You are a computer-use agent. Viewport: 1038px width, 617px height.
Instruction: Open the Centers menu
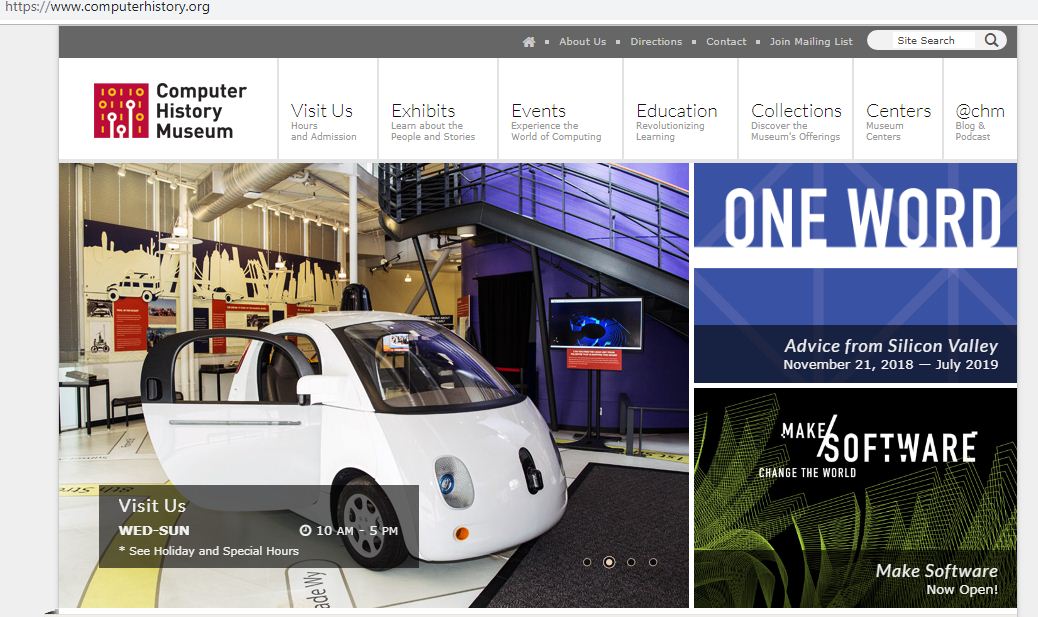click(x=898, y=110)
